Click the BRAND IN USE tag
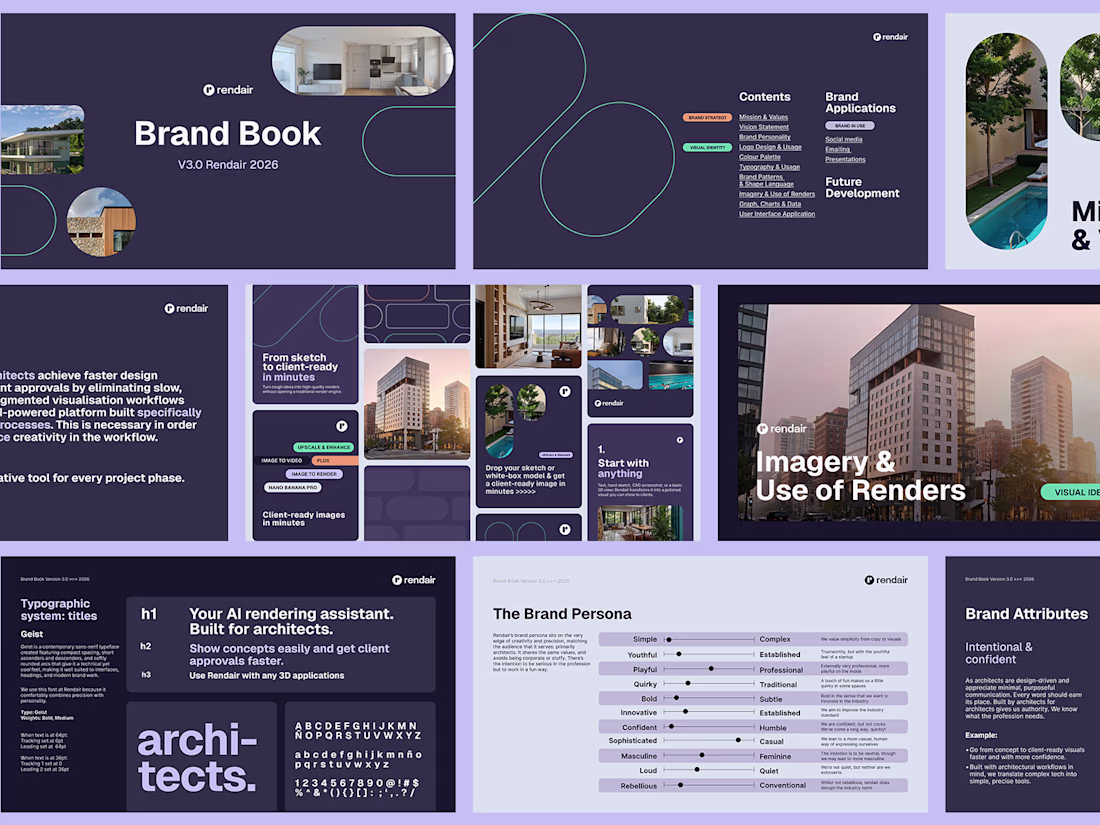The height and width of the screenshot is (825, 1100). (x=850, y=126)
